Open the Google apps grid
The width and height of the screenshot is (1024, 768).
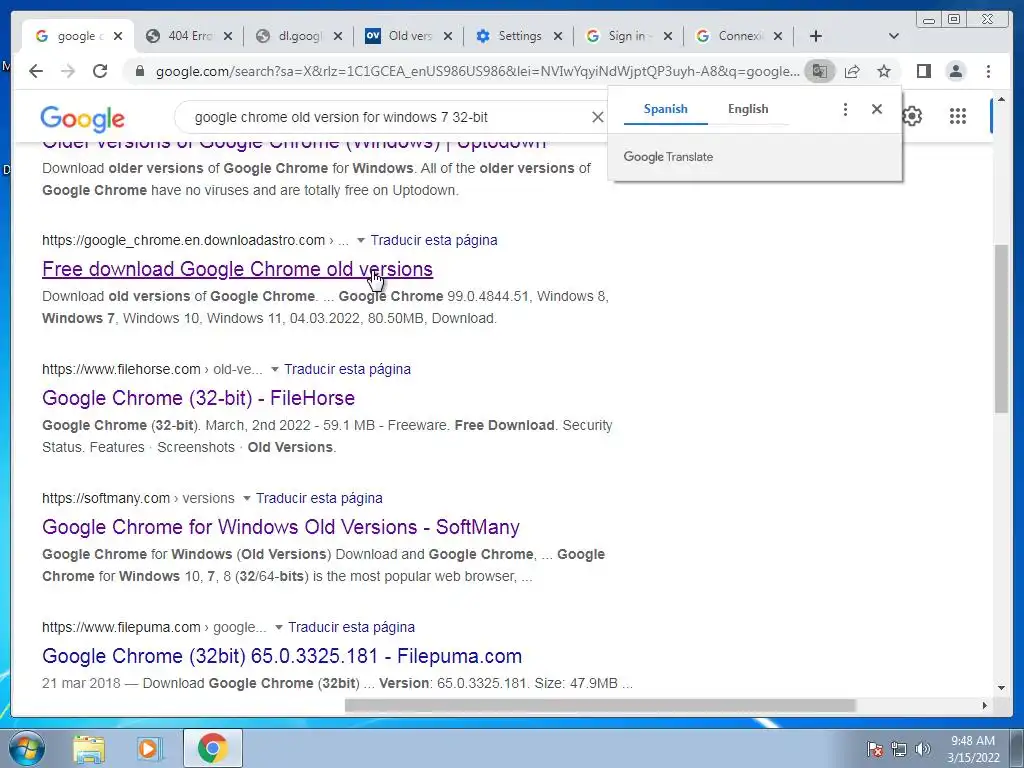[957, 116]
